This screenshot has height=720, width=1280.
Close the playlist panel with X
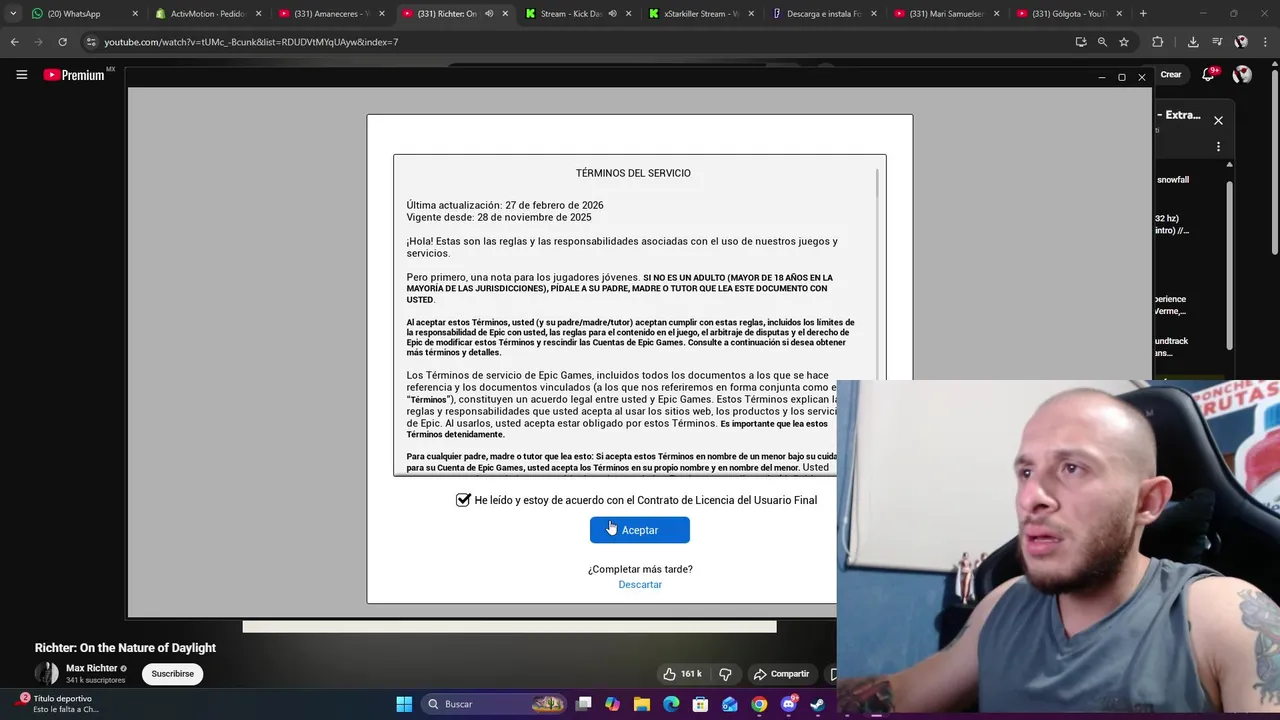coord(1218,120)
